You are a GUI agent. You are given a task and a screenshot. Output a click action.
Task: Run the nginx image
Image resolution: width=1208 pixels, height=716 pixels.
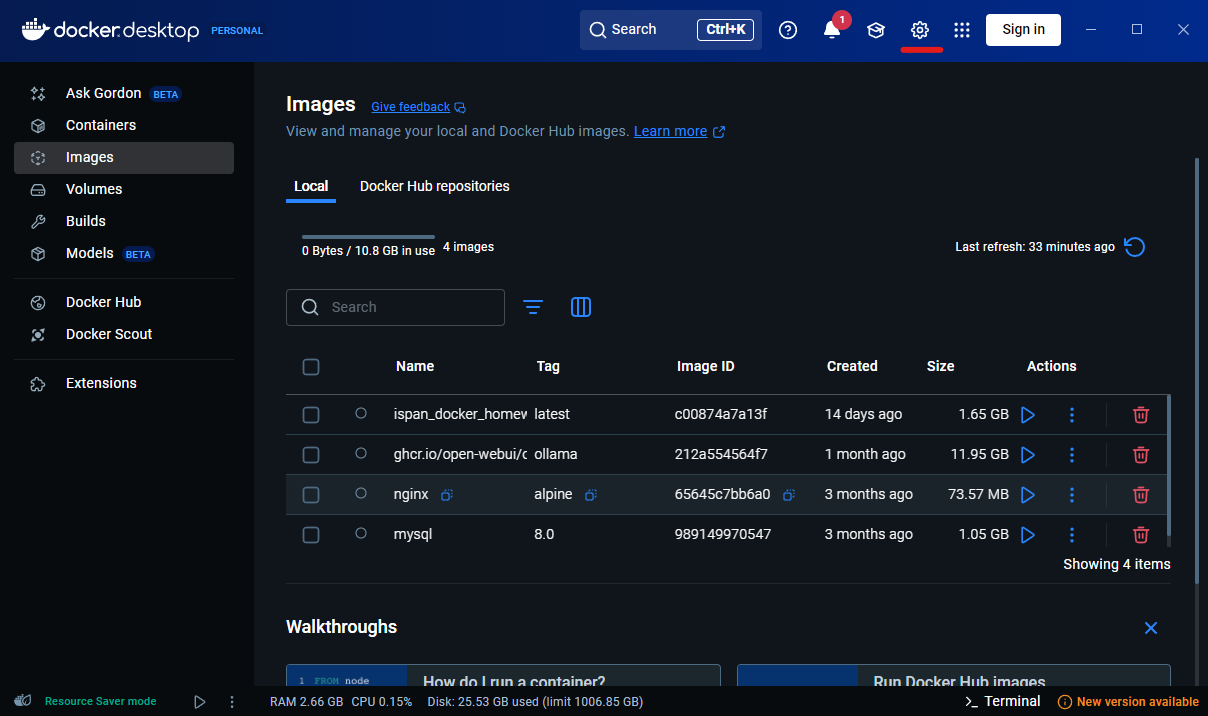coord(1028,494)
